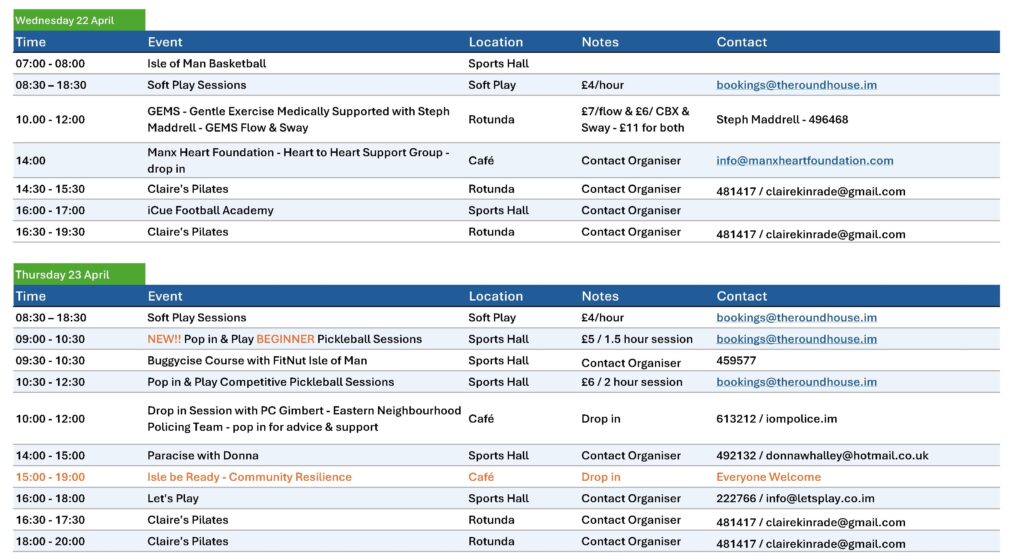The height and width of the screenshot is (560, 1024).
Task: Select the orange Isle be Ready event
Action: point(249,477)
